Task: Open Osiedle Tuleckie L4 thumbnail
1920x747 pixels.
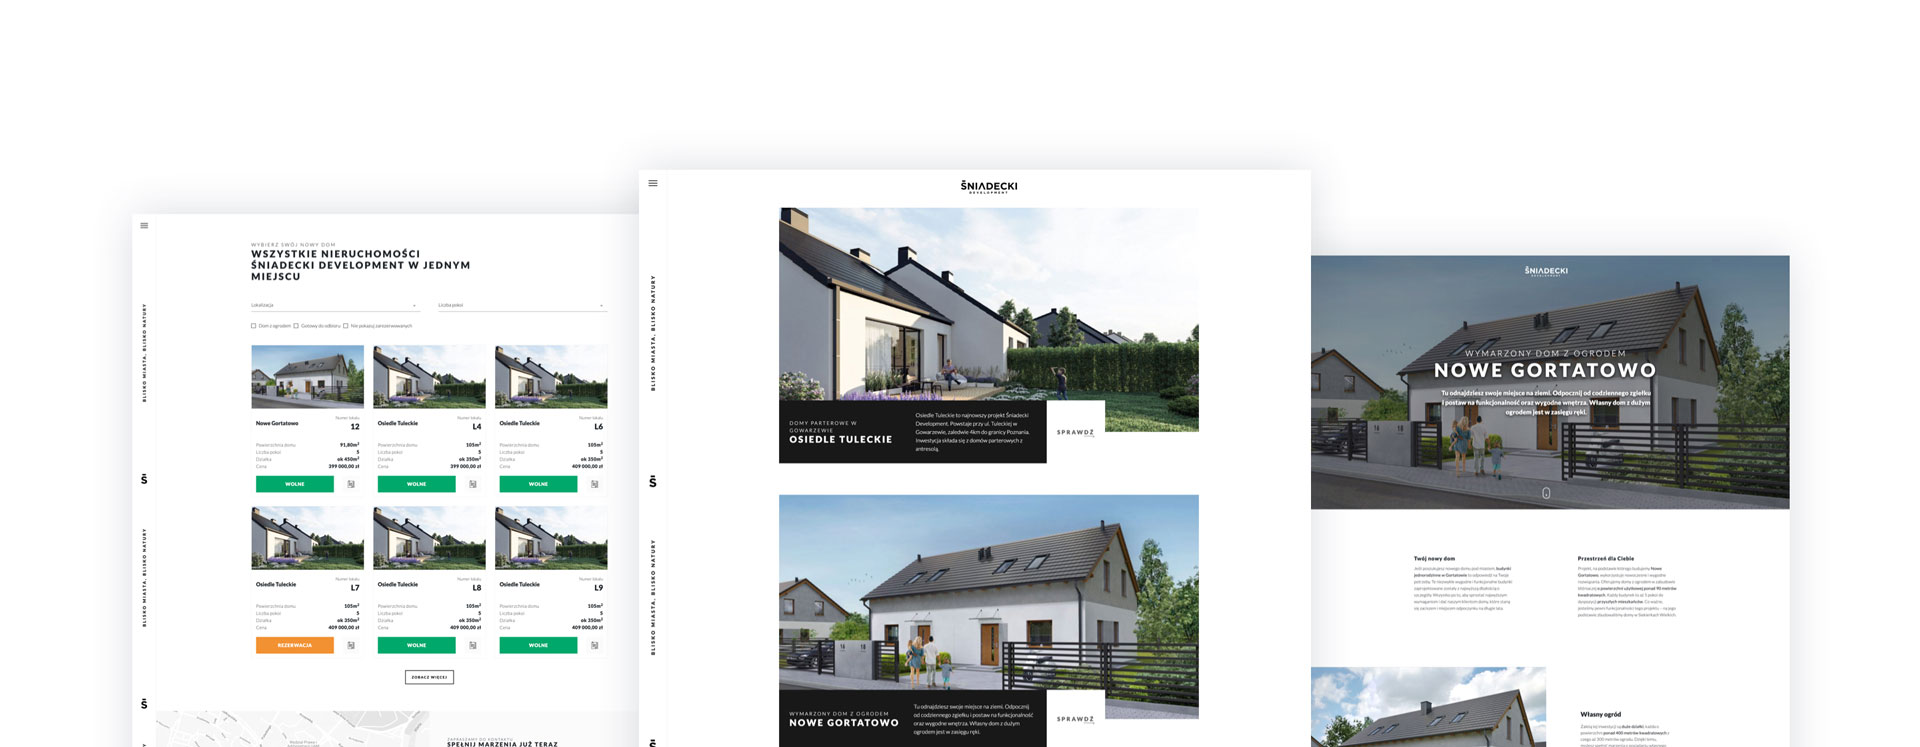Action: tap(429, 377)
